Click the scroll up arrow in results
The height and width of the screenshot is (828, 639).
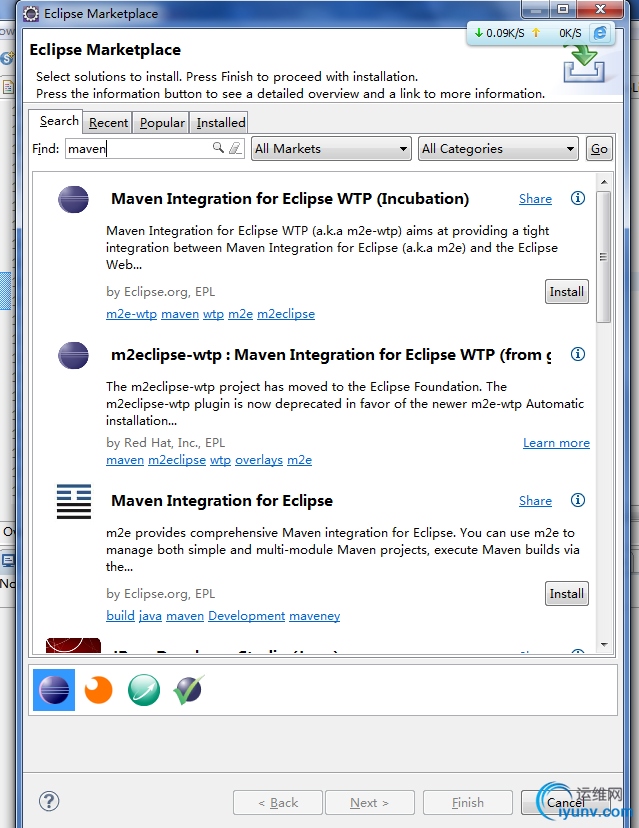click(x=604, y=182)
